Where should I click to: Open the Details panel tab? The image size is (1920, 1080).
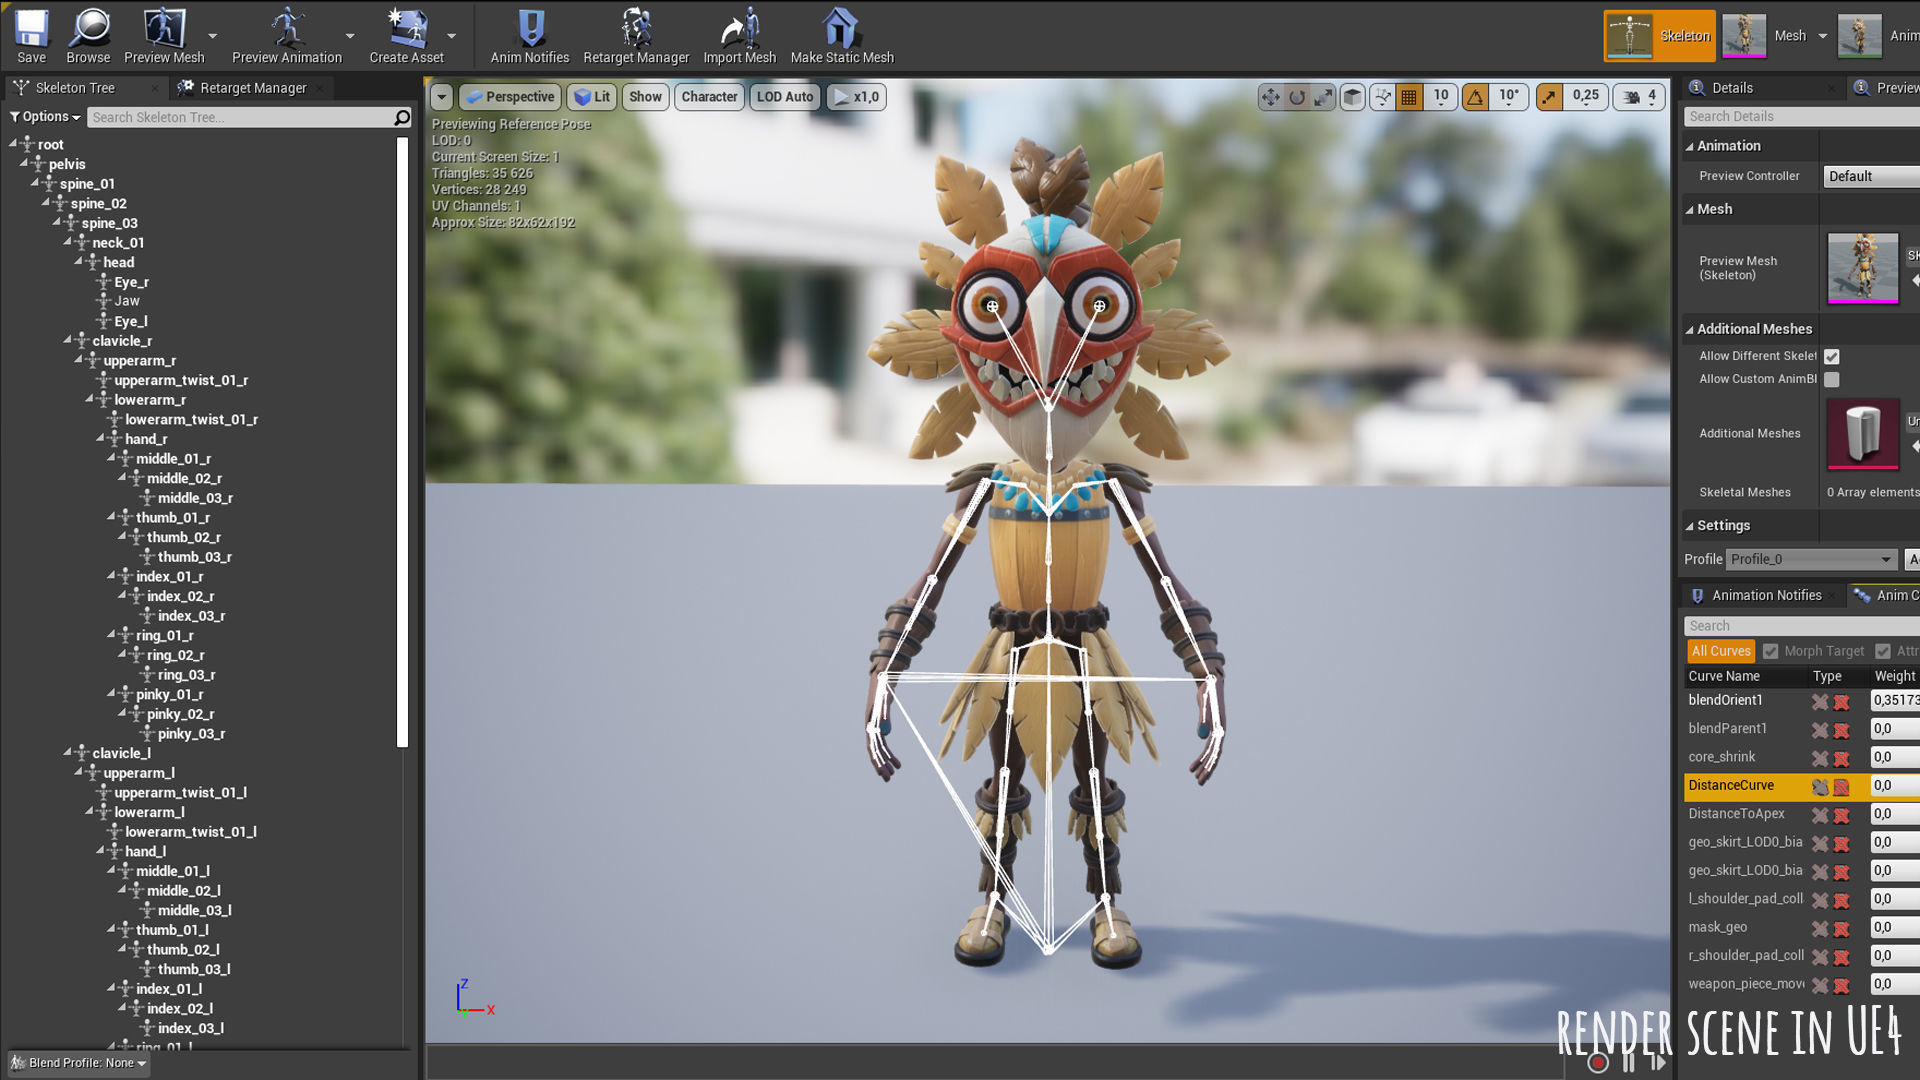coord(1732,88)
